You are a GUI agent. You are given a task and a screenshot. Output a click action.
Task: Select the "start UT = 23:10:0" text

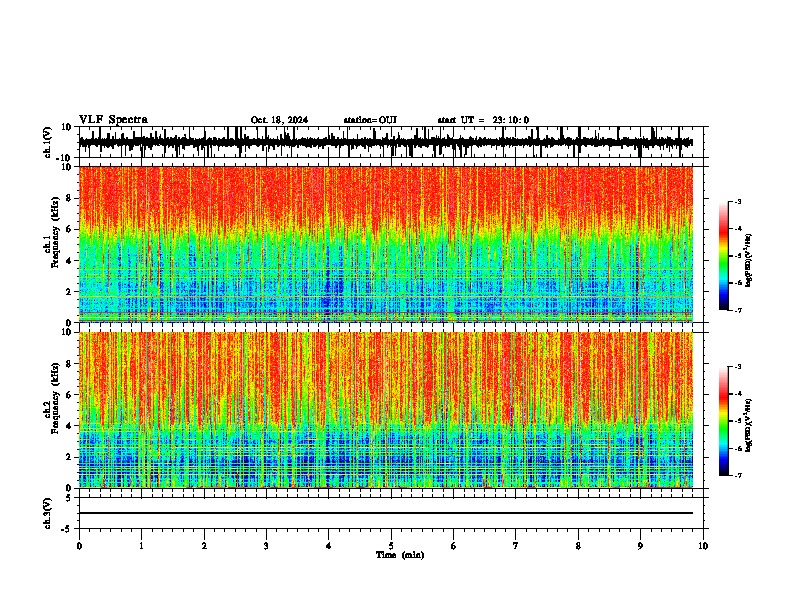pos(483,120)
